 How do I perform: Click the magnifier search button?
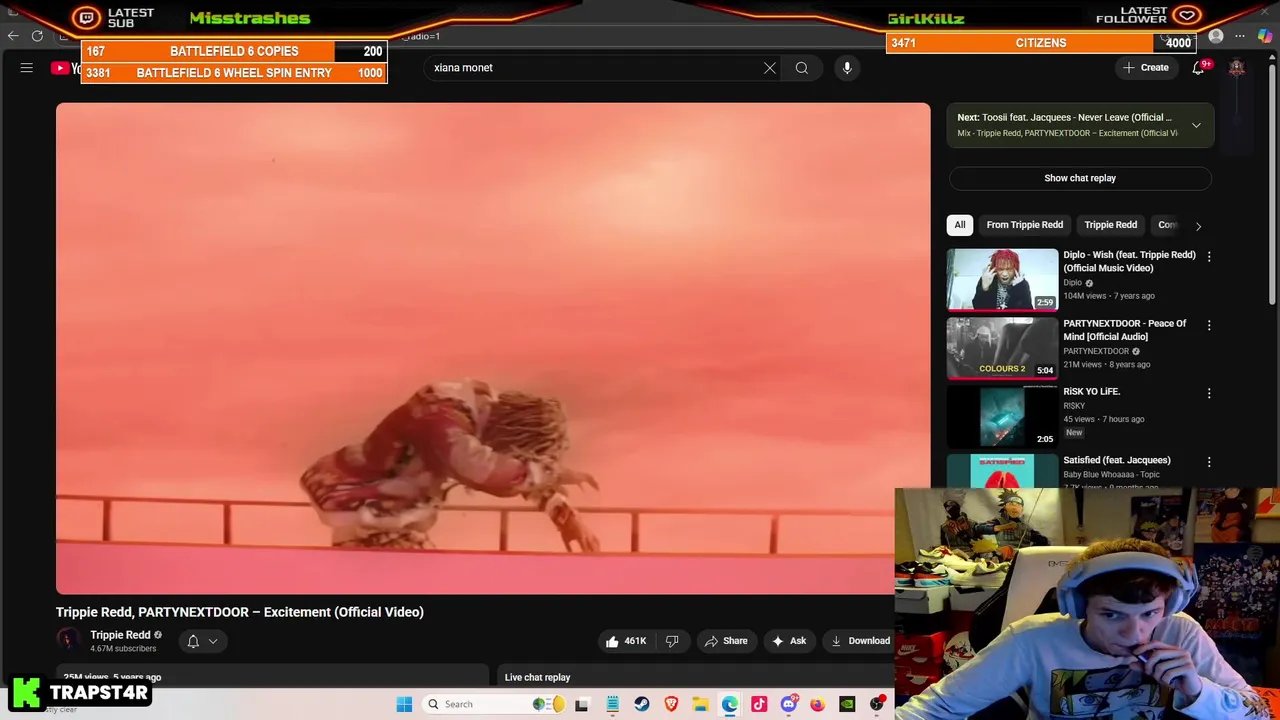(802, 68)
